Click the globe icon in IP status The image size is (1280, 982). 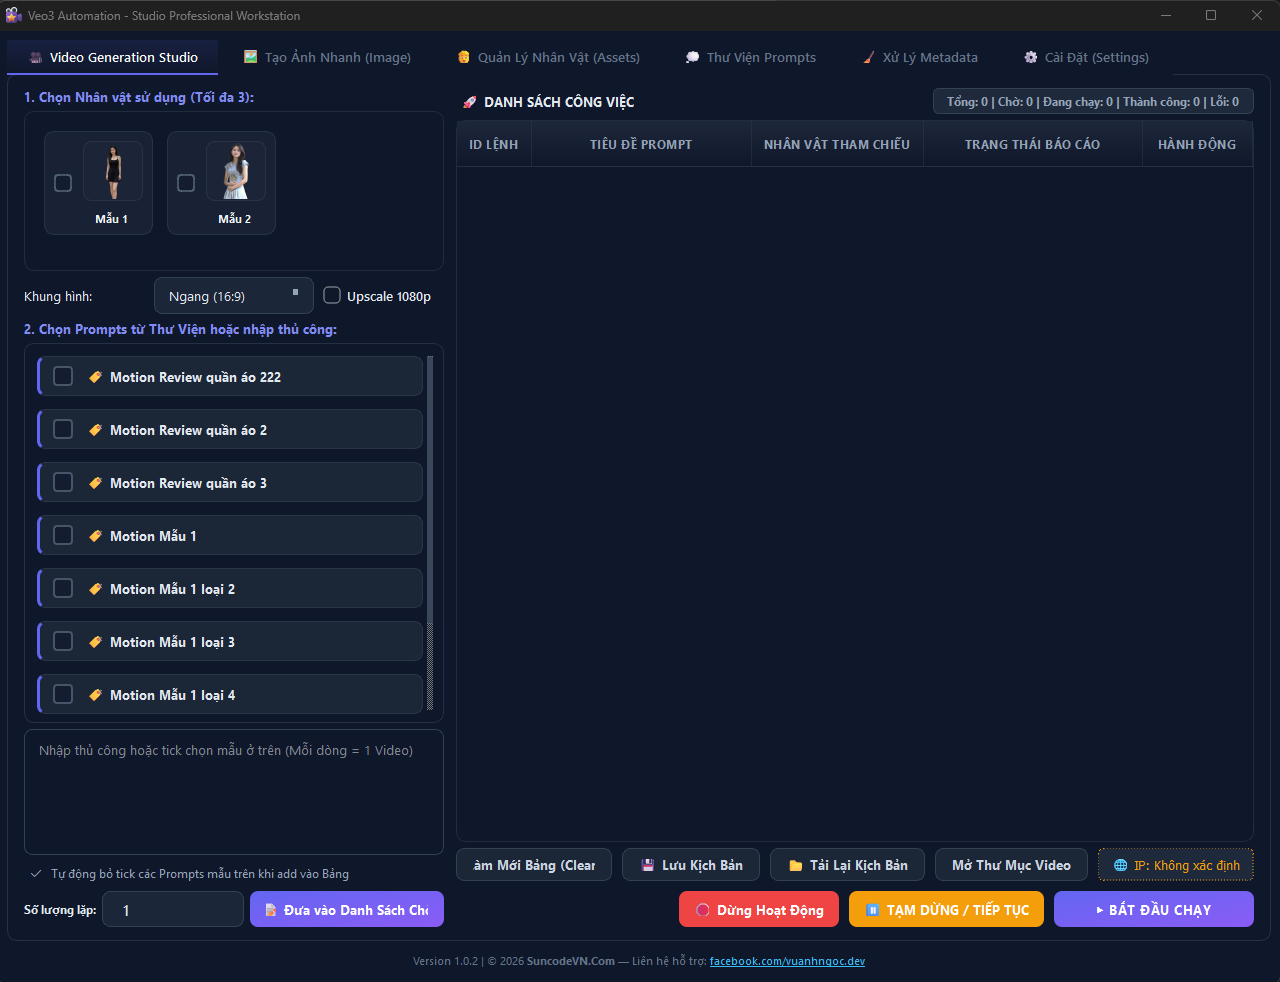point(1120,865)
